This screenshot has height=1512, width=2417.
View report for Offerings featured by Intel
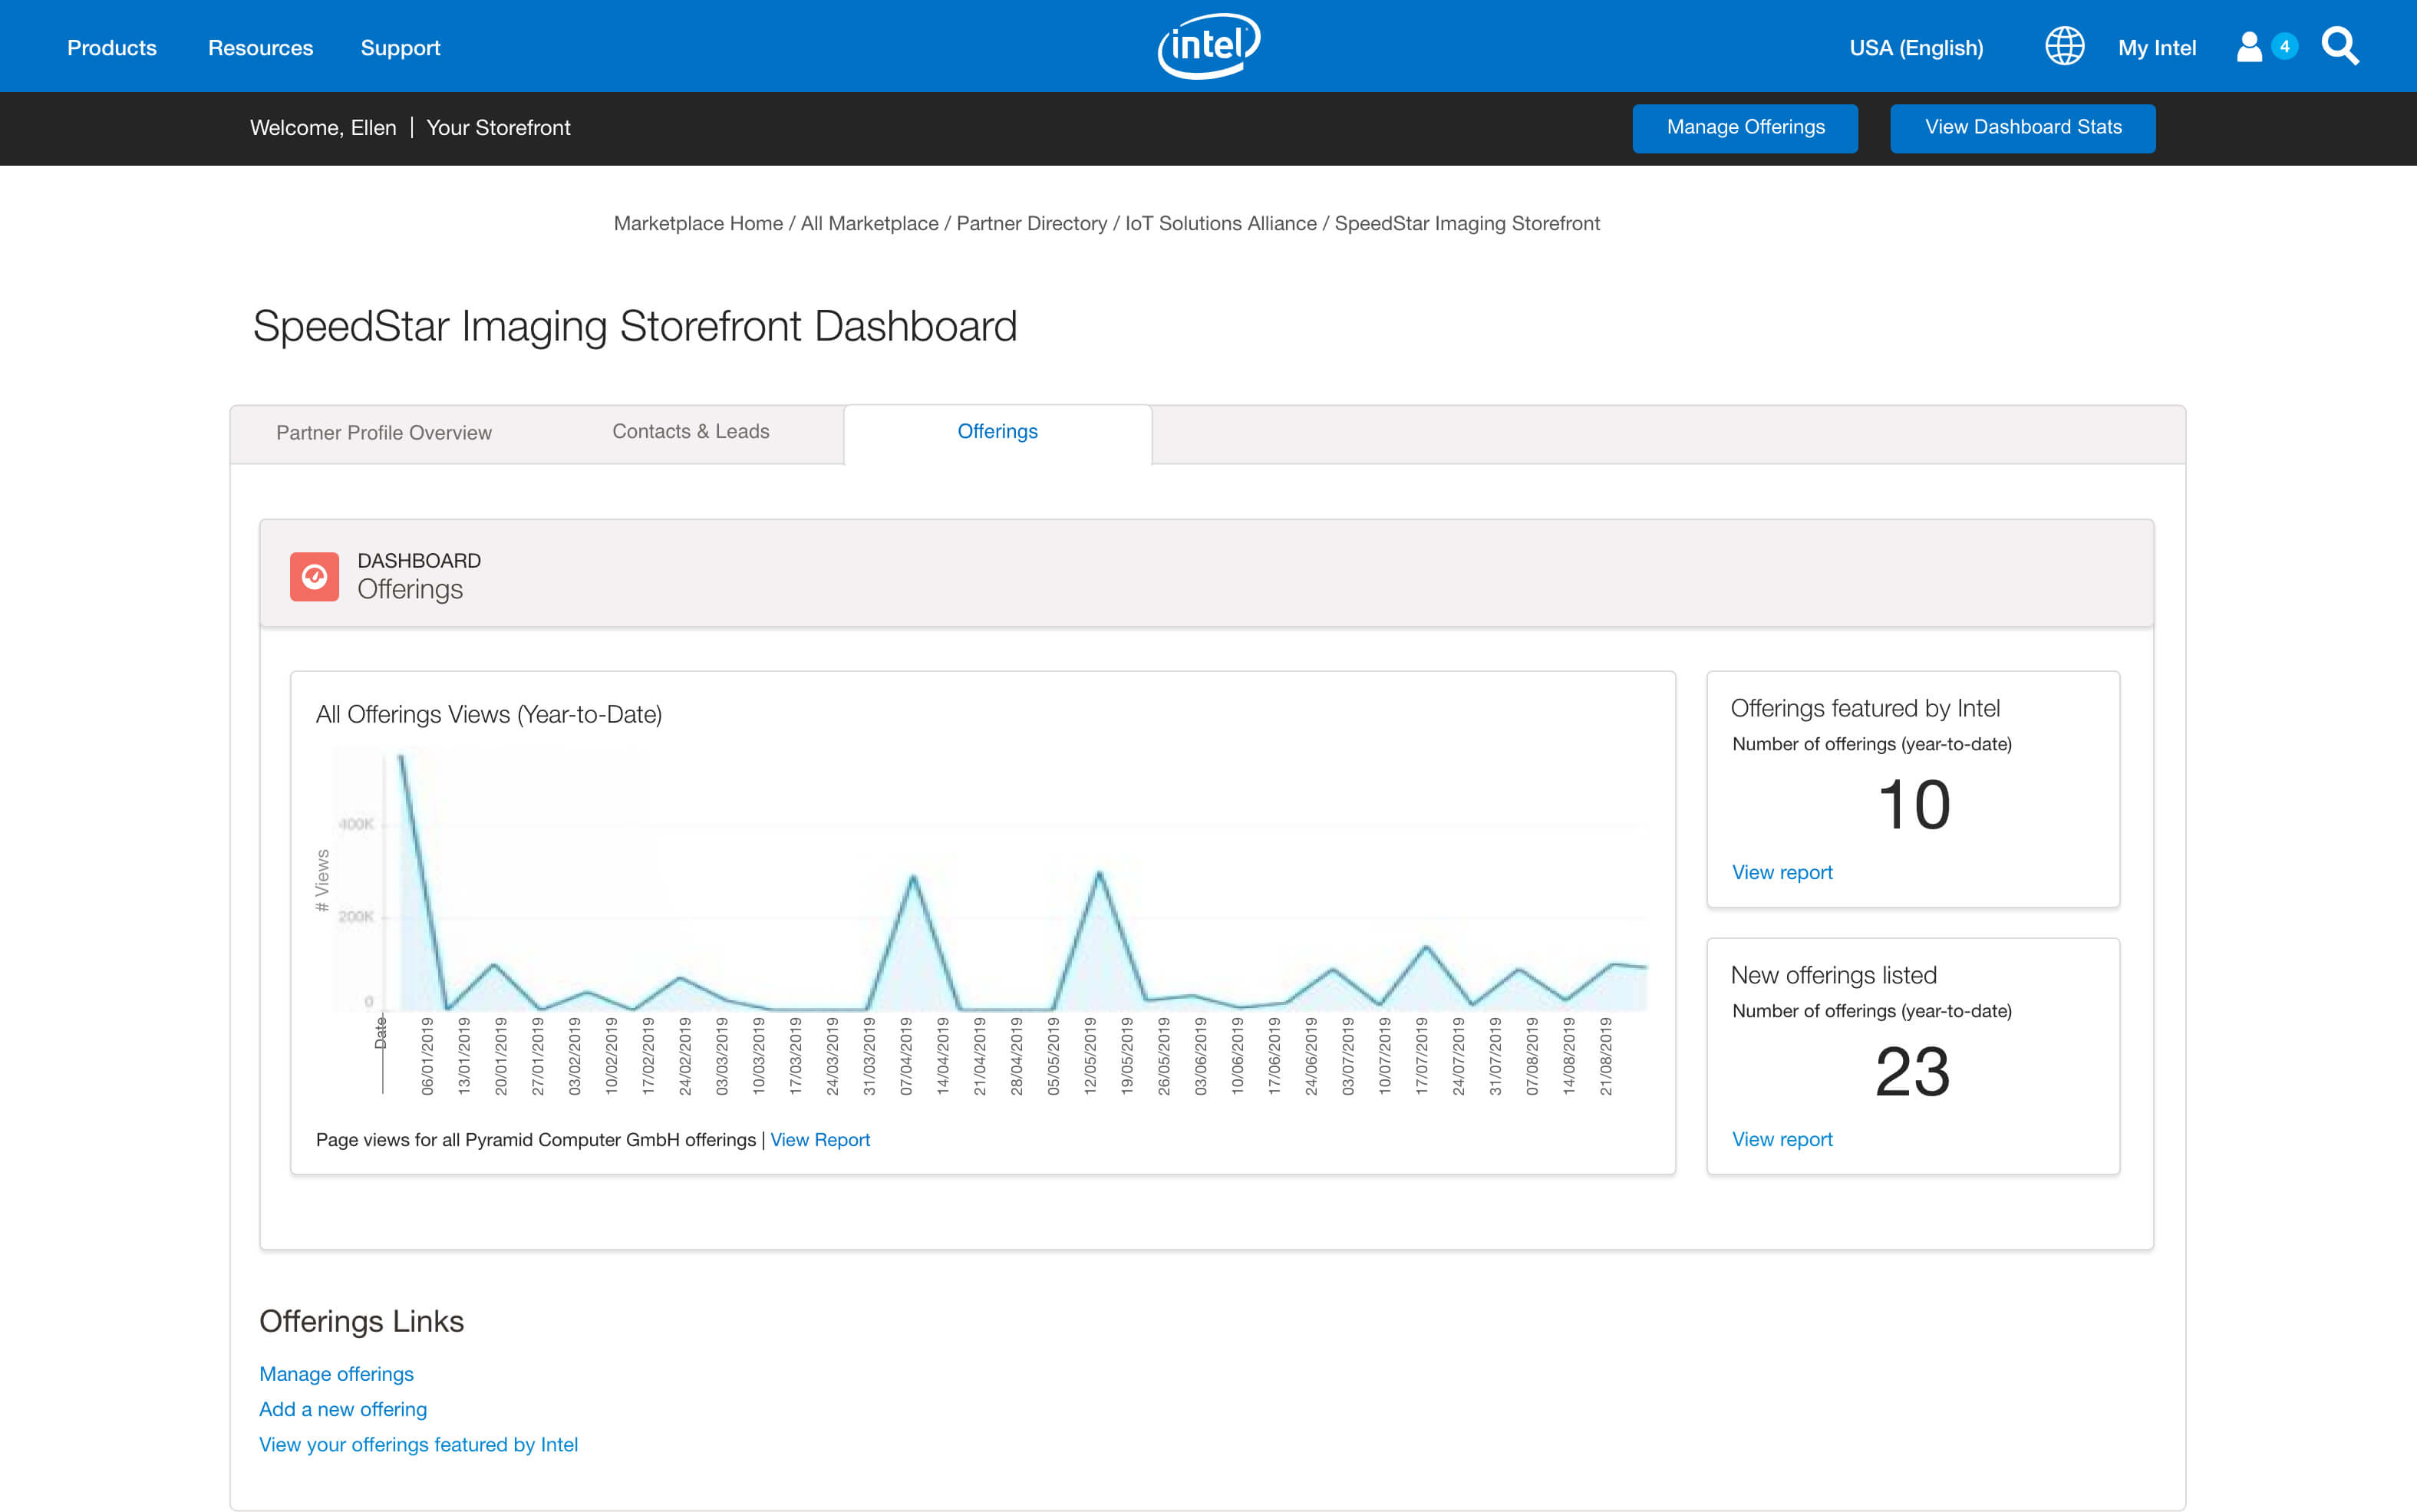pos(1782,873)
